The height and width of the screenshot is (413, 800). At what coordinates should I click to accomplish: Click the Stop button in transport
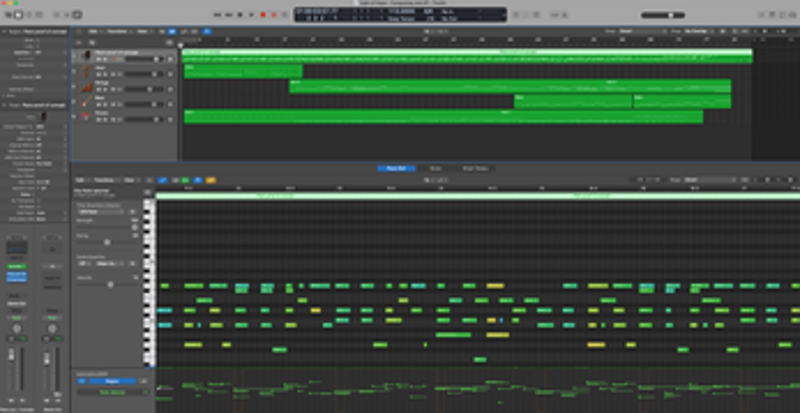[241, 15]
